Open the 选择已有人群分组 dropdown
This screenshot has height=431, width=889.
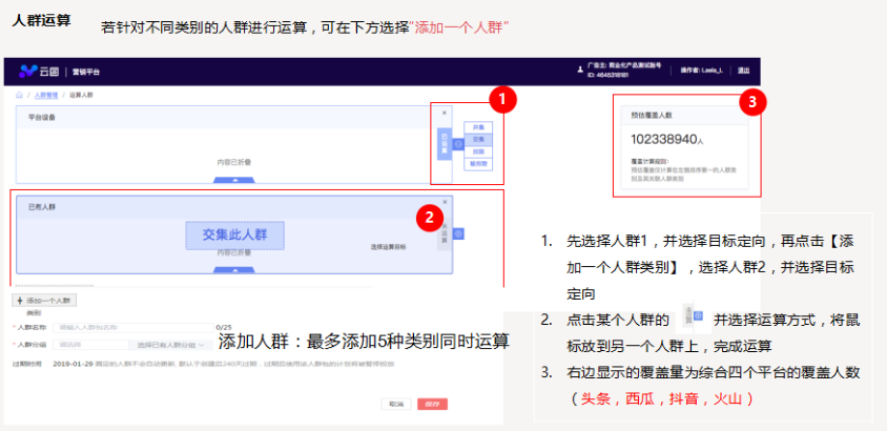[x=171, y=344]
